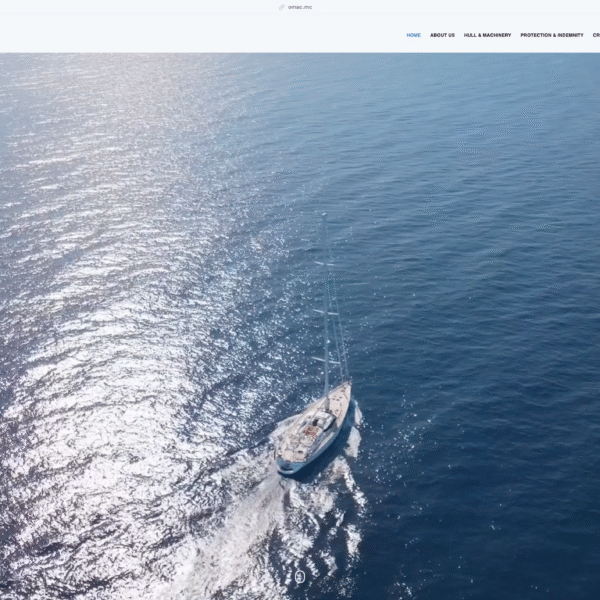Click the sailboat's tall mast
This screenshot has width=600, height=600.
tap(325, 300)
